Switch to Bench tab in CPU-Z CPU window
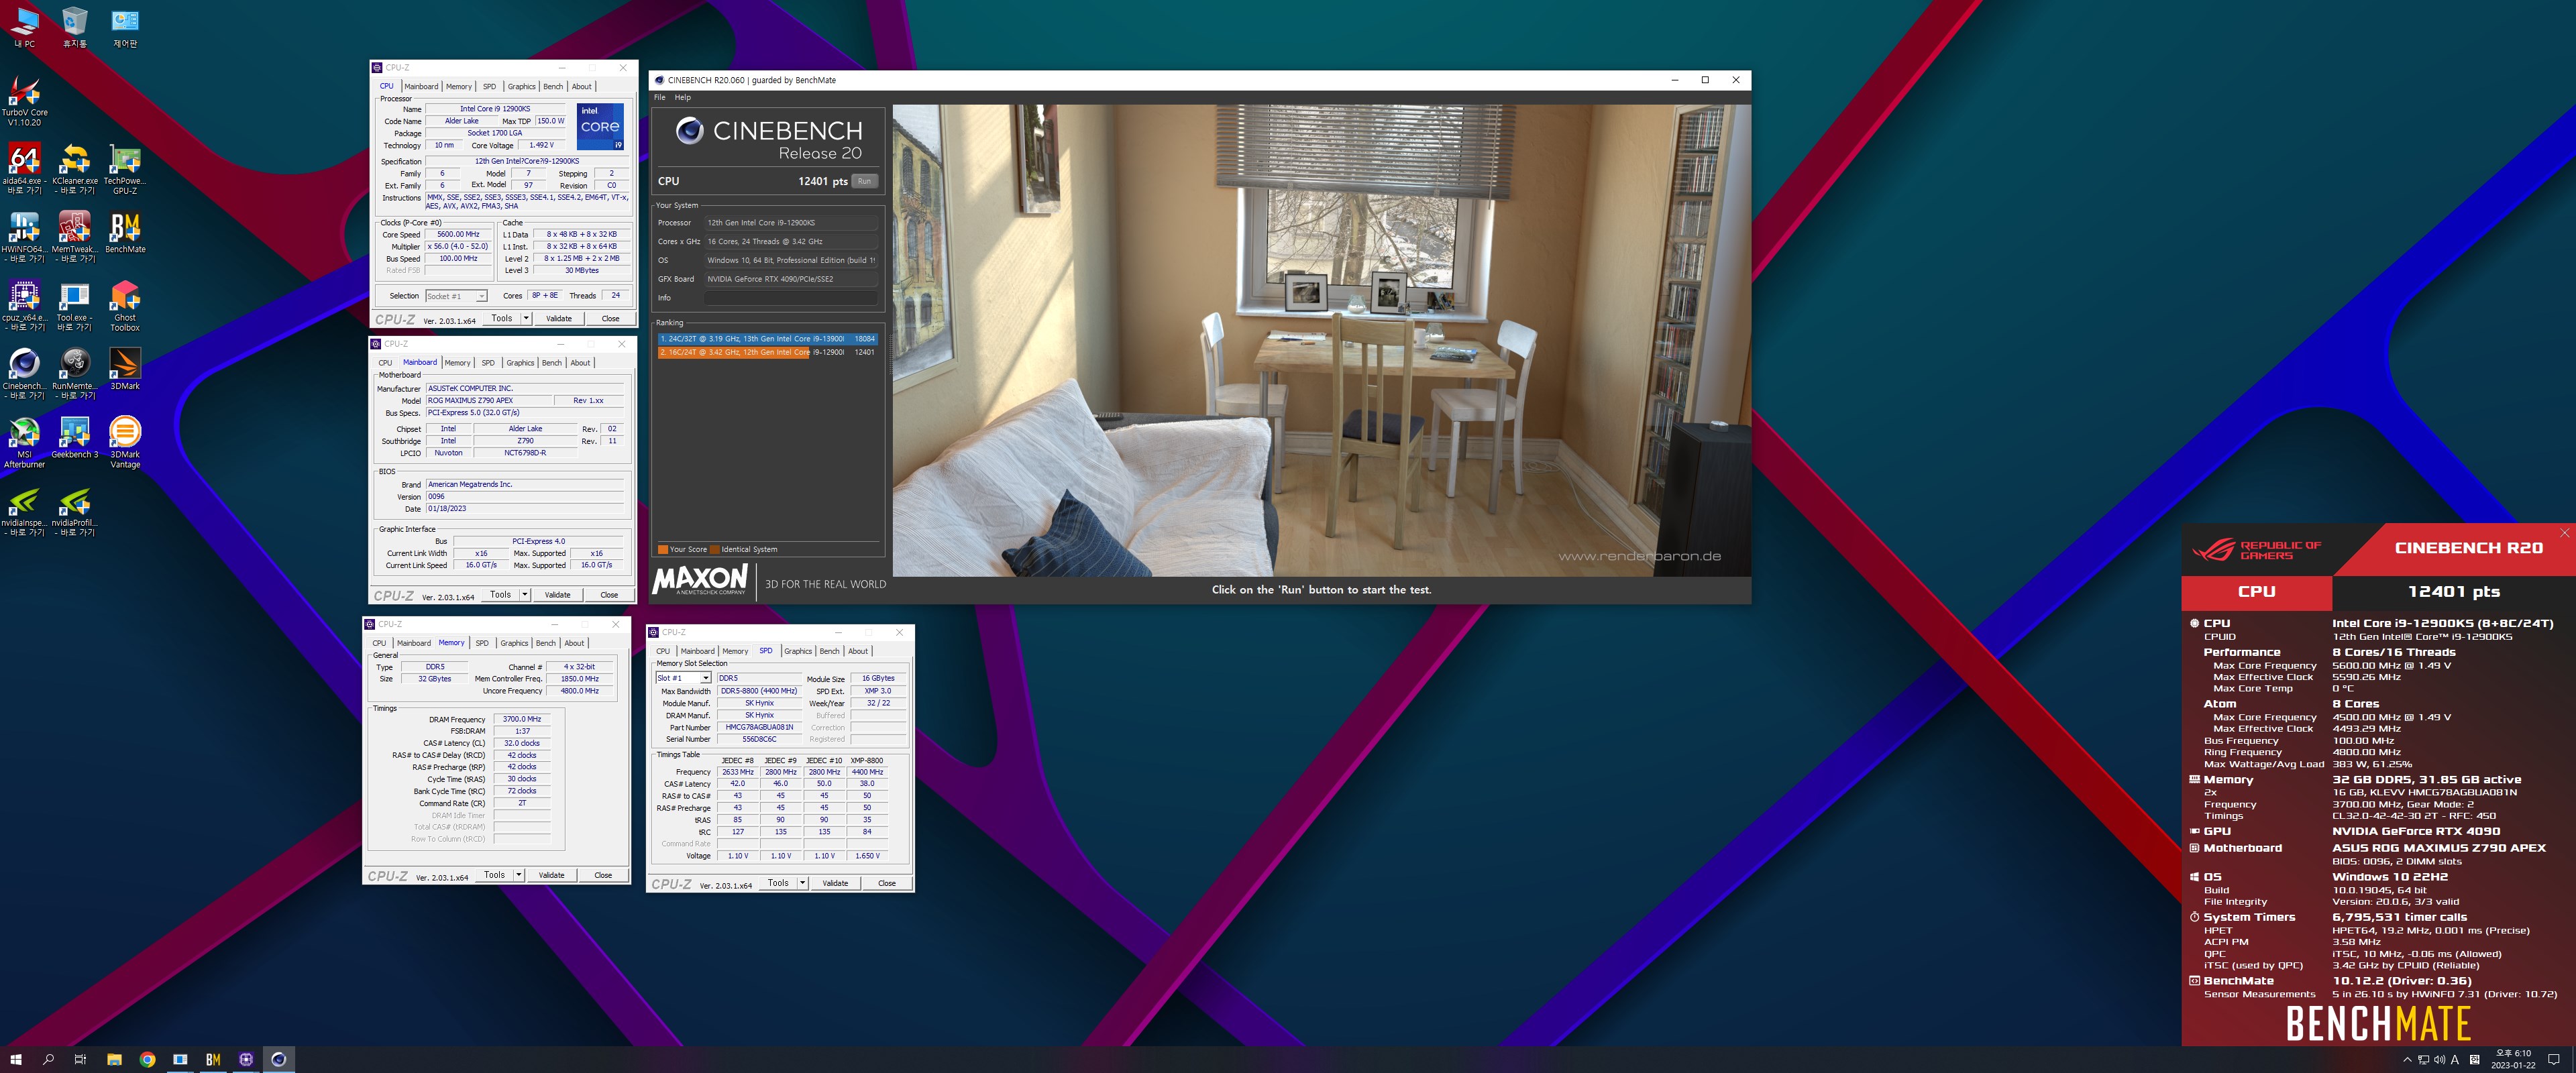The width and height of the screenshot is (2576, 1073). pos(553,86)
